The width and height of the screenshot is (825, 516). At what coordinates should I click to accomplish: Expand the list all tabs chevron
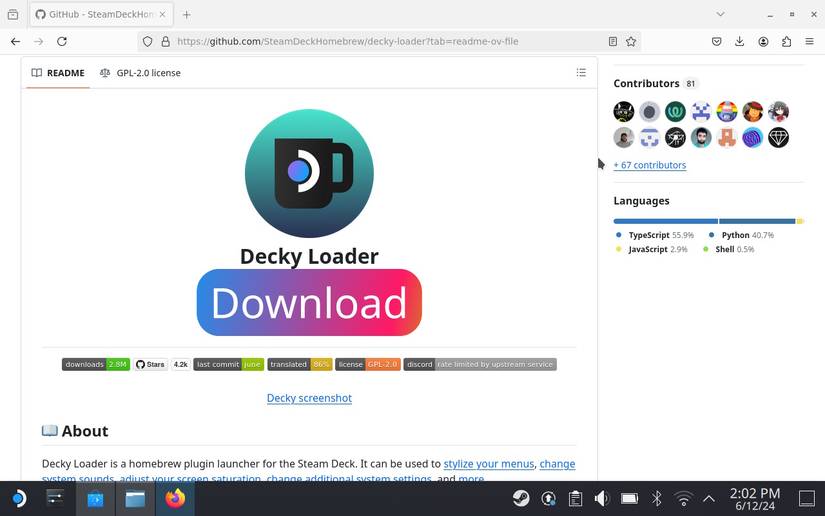click(x=720, y=14)
